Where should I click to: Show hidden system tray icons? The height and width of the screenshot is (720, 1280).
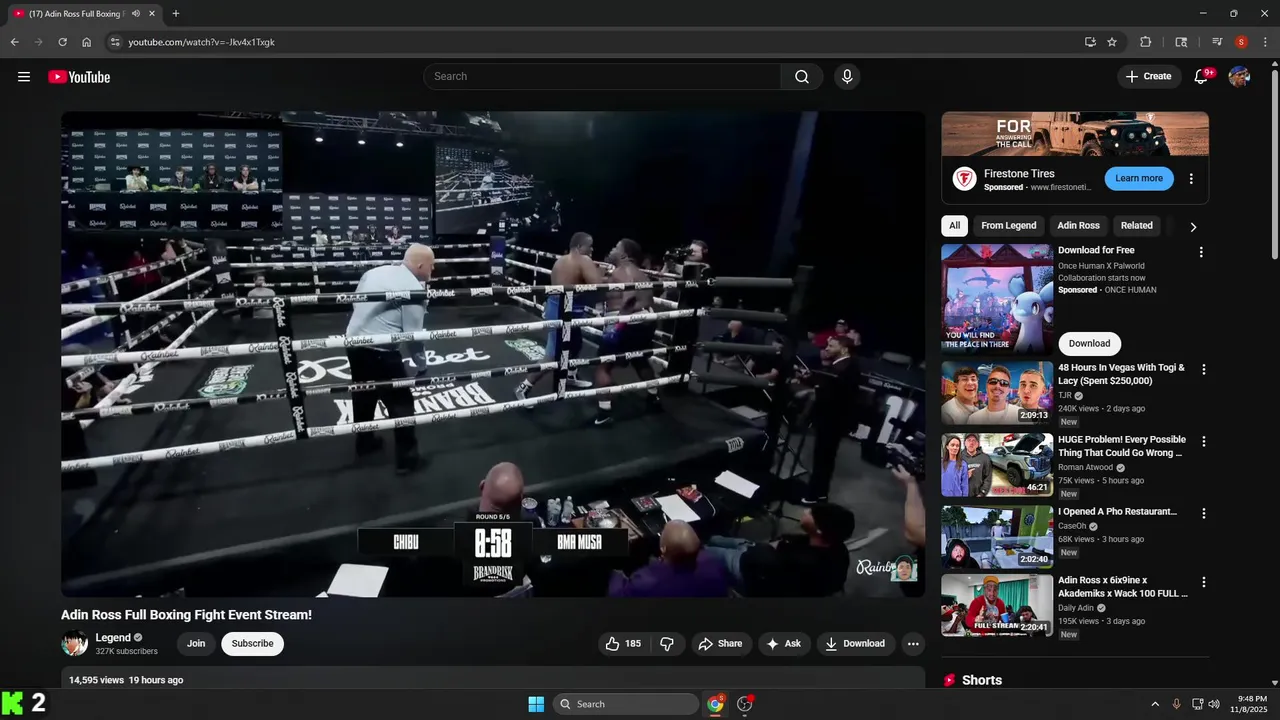tap(1155, 704)
